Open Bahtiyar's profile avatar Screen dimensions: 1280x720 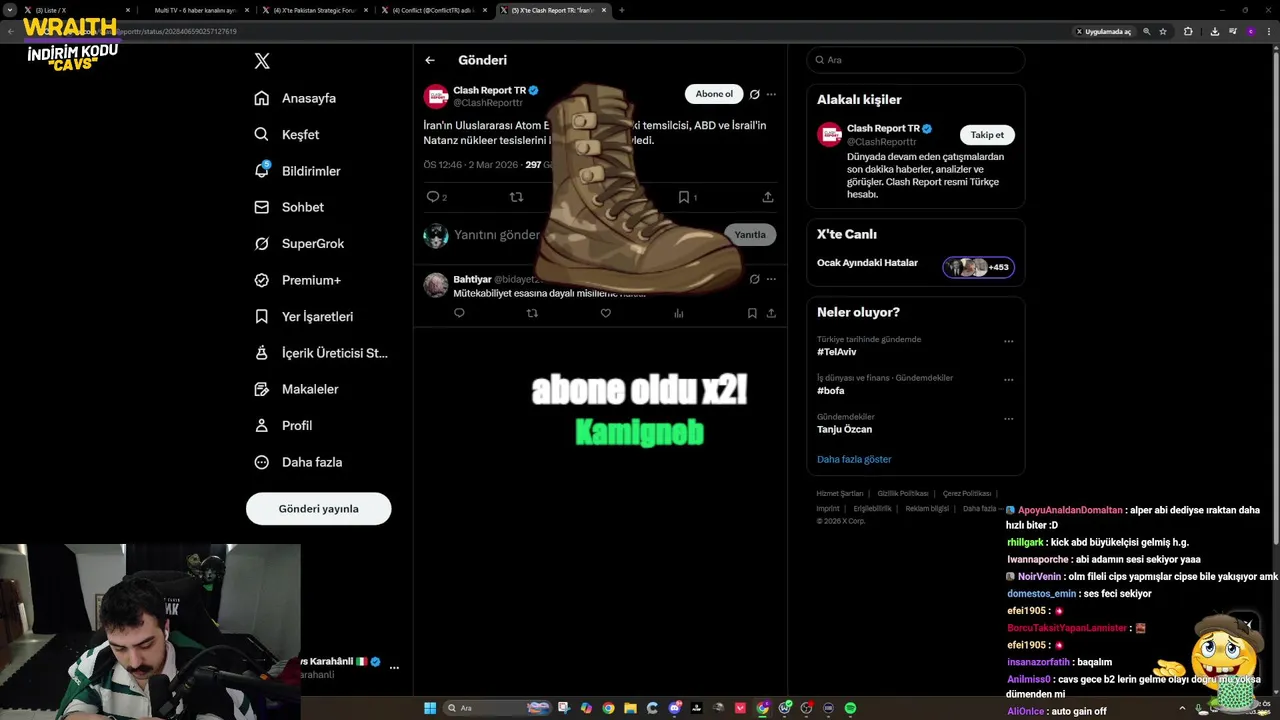436,285
